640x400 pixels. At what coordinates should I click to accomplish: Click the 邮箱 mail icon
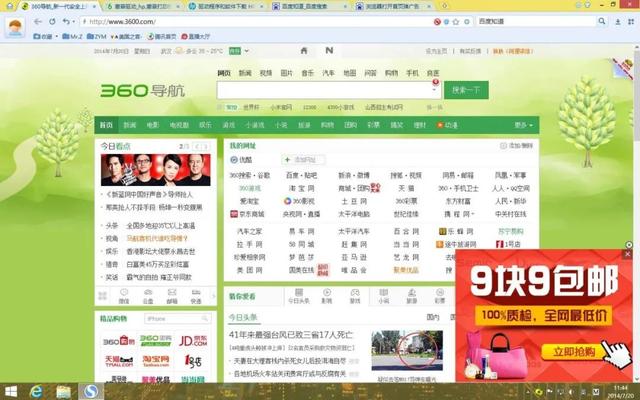[172, 296]
